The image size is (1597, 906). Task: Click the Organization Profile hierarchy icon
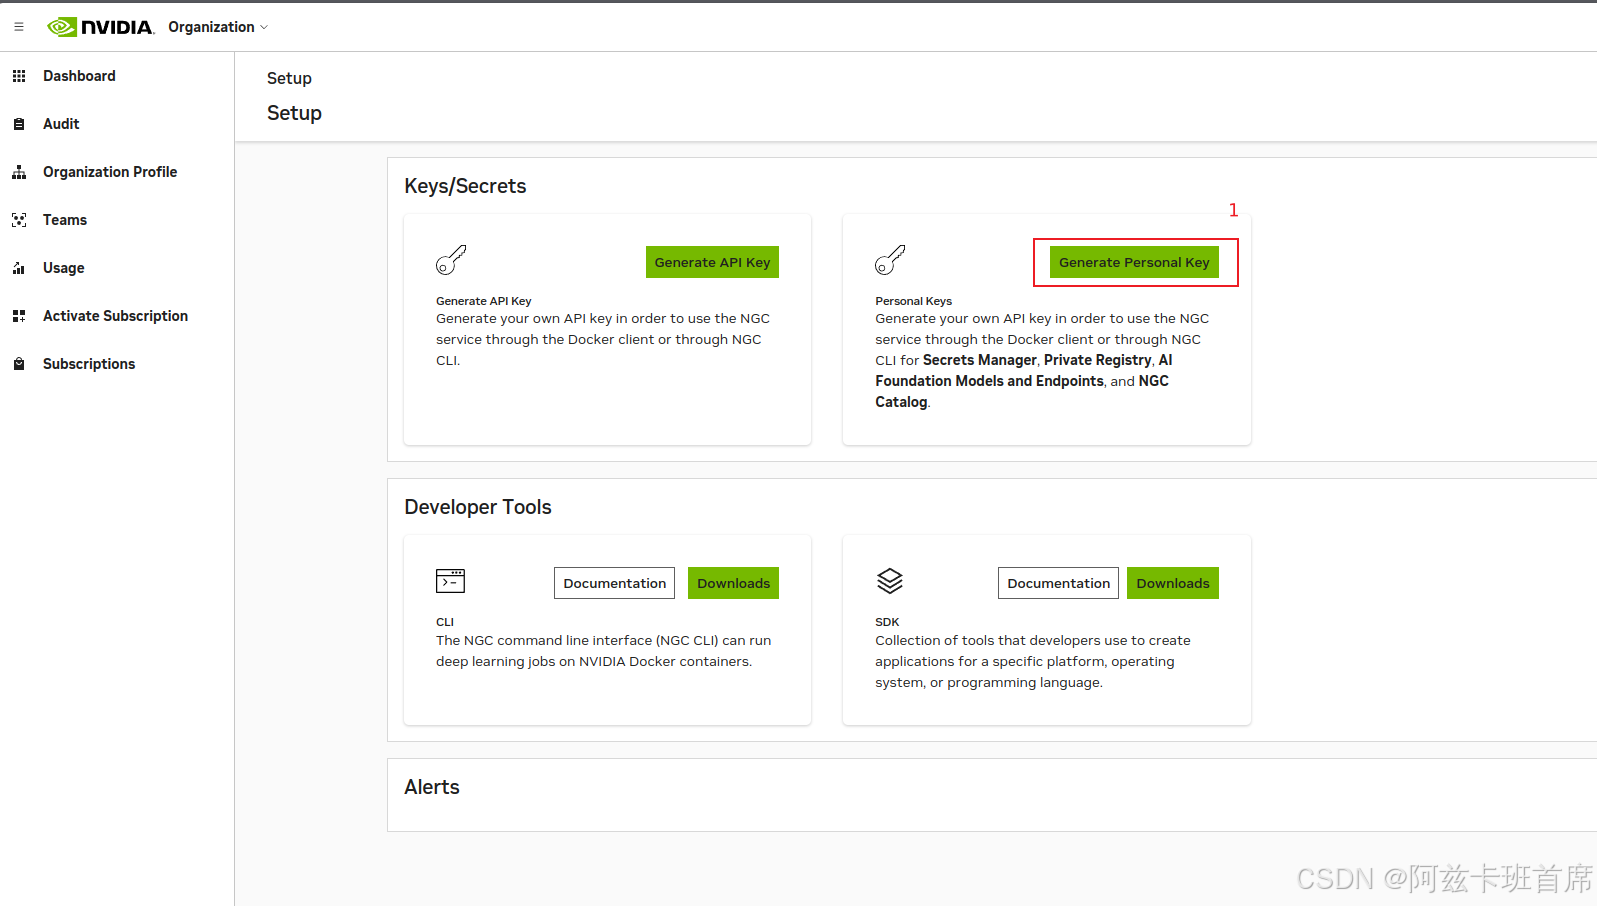tap(19, 172)
